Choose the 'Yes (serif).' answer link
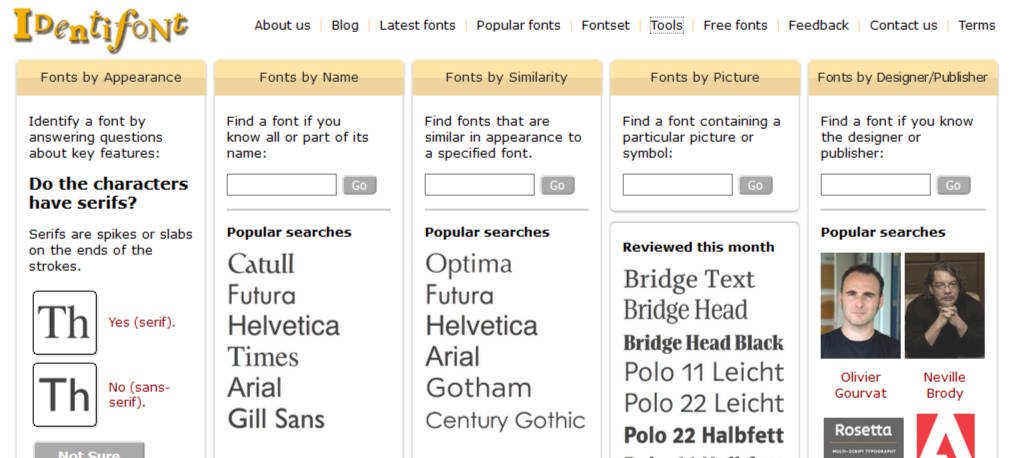The width and height of the screenshot is (1024, 458). pos(142,322)
